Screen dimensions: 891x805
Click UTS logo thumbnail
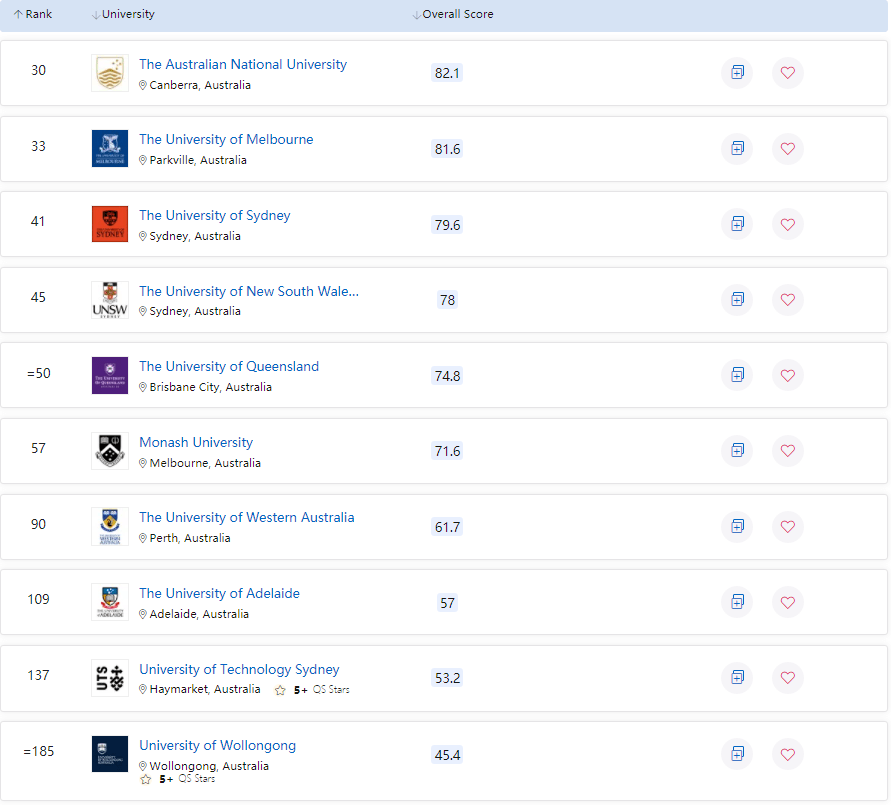pos(110,678)
